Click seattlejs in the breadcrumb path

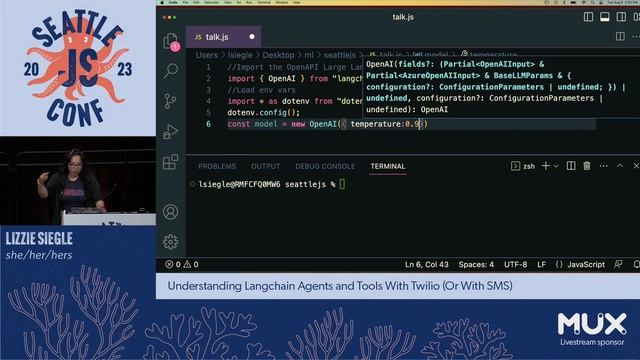(x=340, y=55)
